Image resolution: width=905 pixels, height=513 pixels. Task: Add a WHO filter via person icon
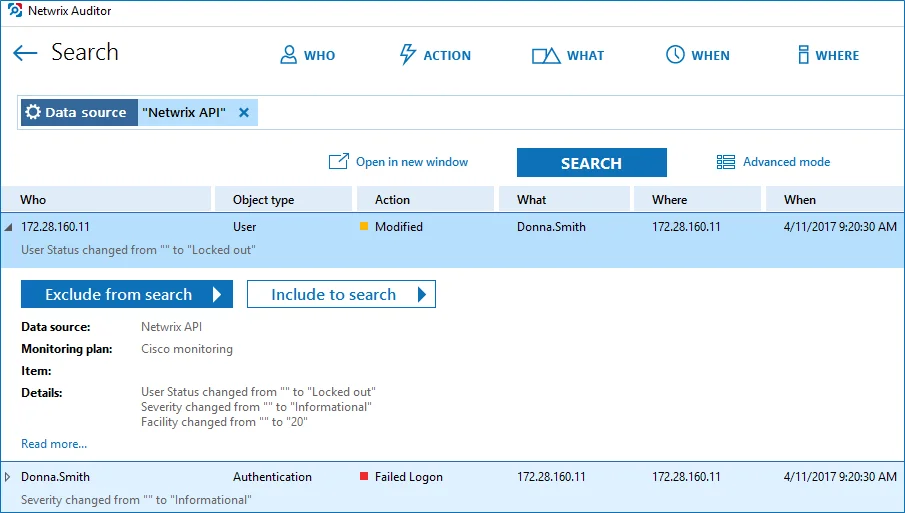click(288, 55)
